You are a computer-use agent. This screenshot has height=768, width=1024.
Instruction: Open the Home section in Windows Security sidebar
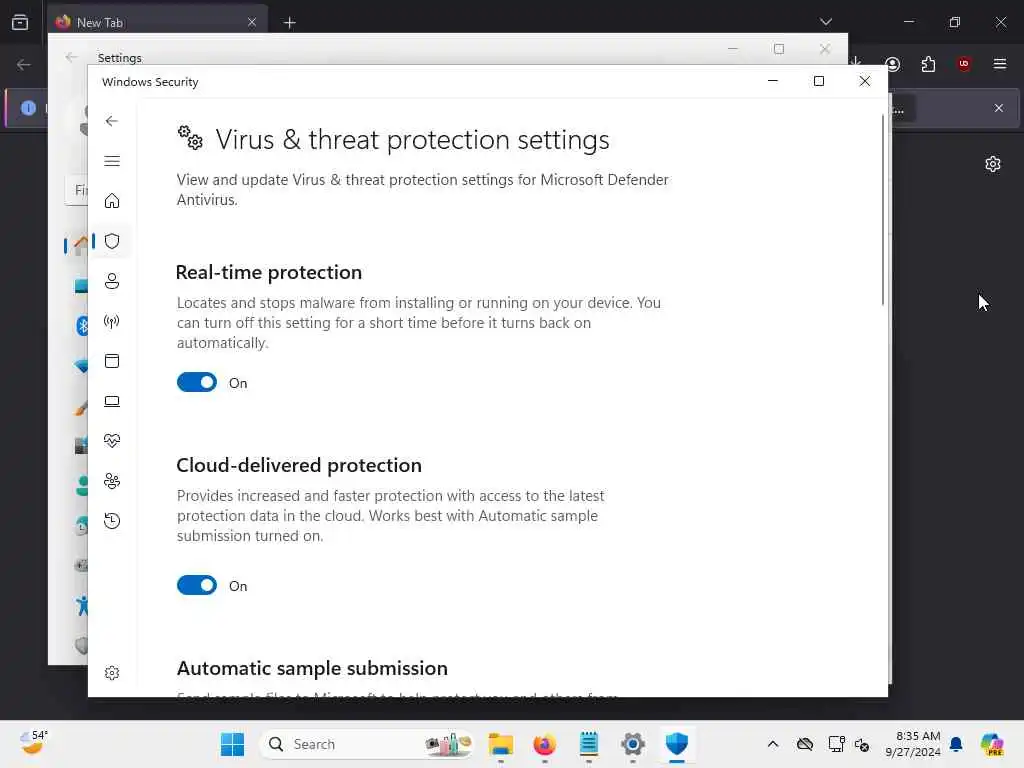112,200
